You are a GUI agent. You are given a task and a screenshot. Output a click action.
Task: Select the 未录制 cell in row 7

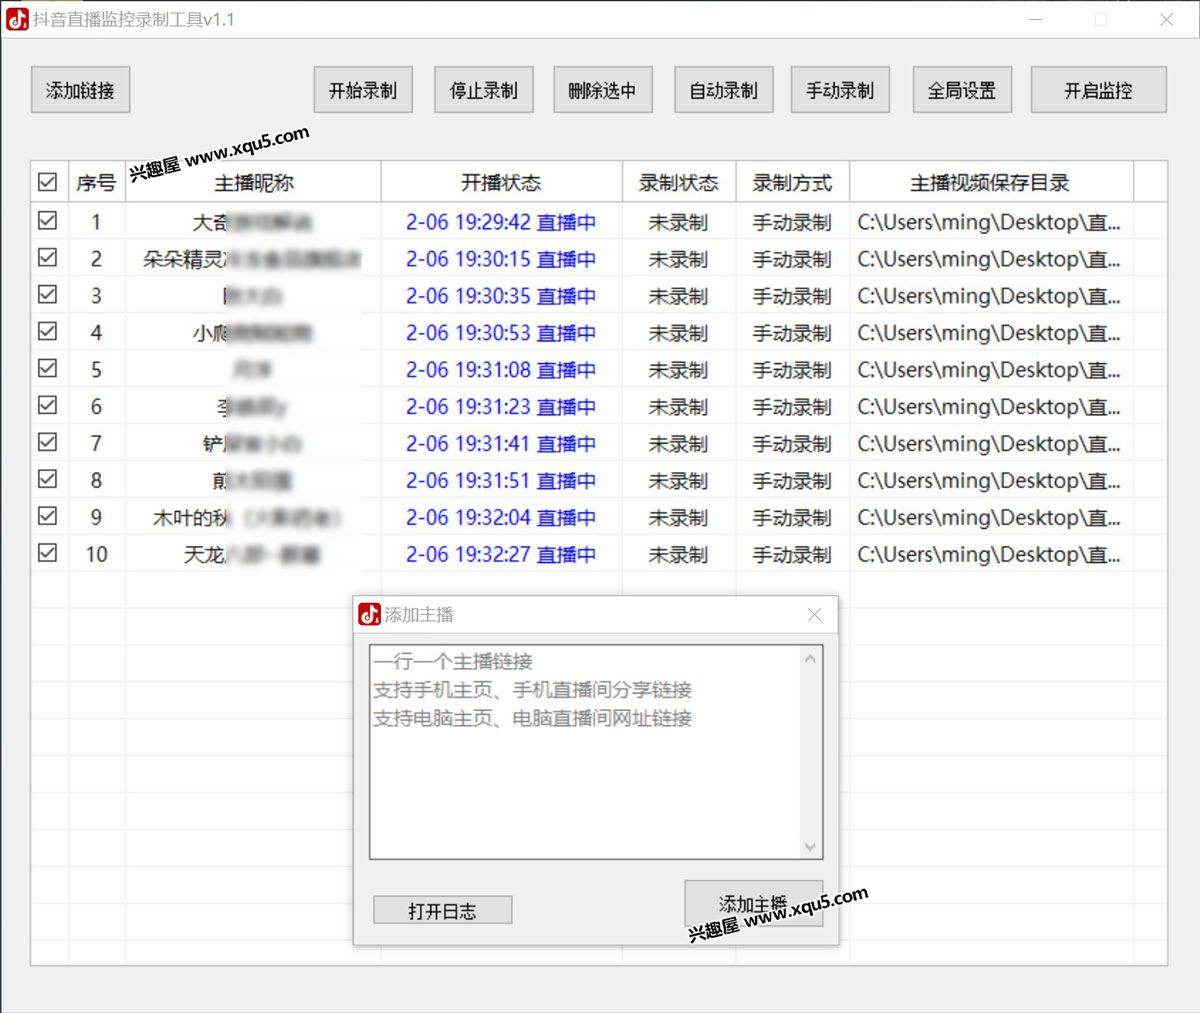point(679,444)
